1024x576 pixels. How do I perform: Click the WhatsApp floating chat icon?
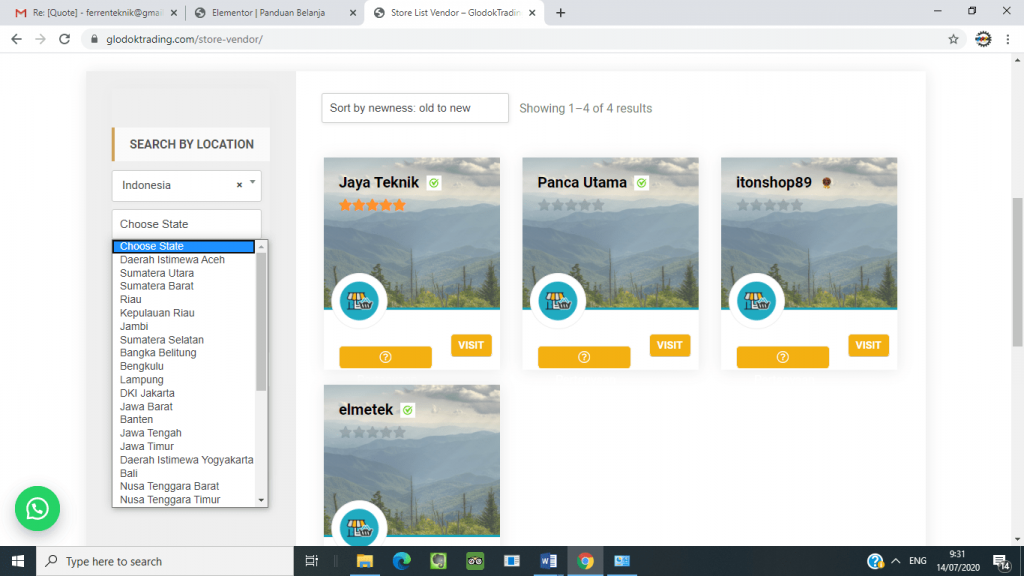tap(37, 510)
